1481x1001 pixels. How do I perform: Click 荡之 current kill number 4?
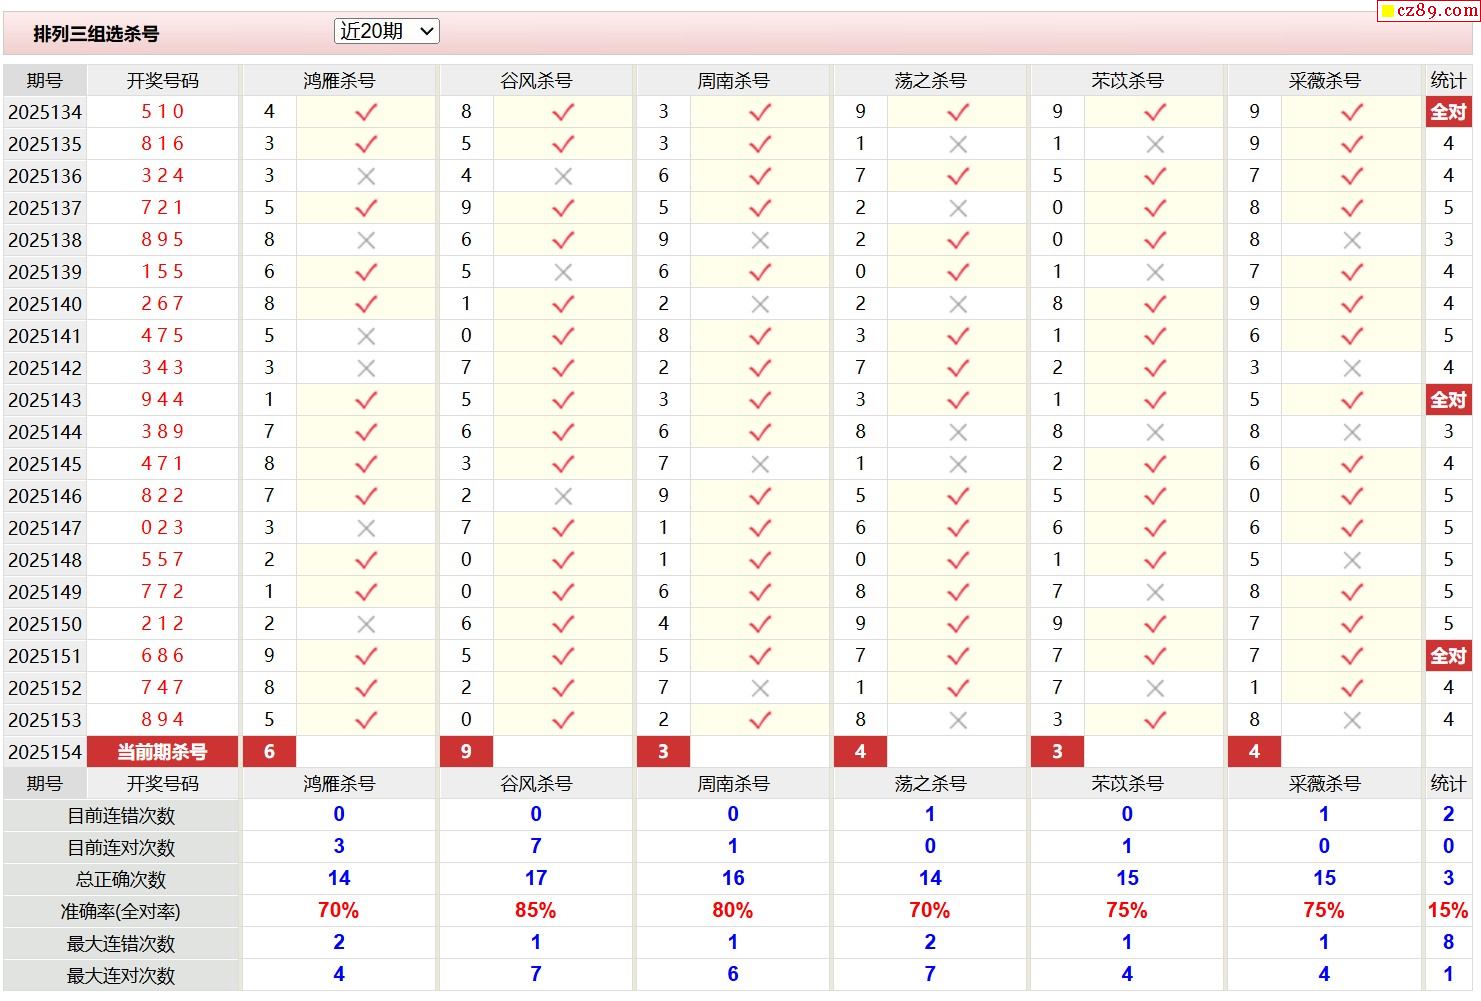coord(860,752)
